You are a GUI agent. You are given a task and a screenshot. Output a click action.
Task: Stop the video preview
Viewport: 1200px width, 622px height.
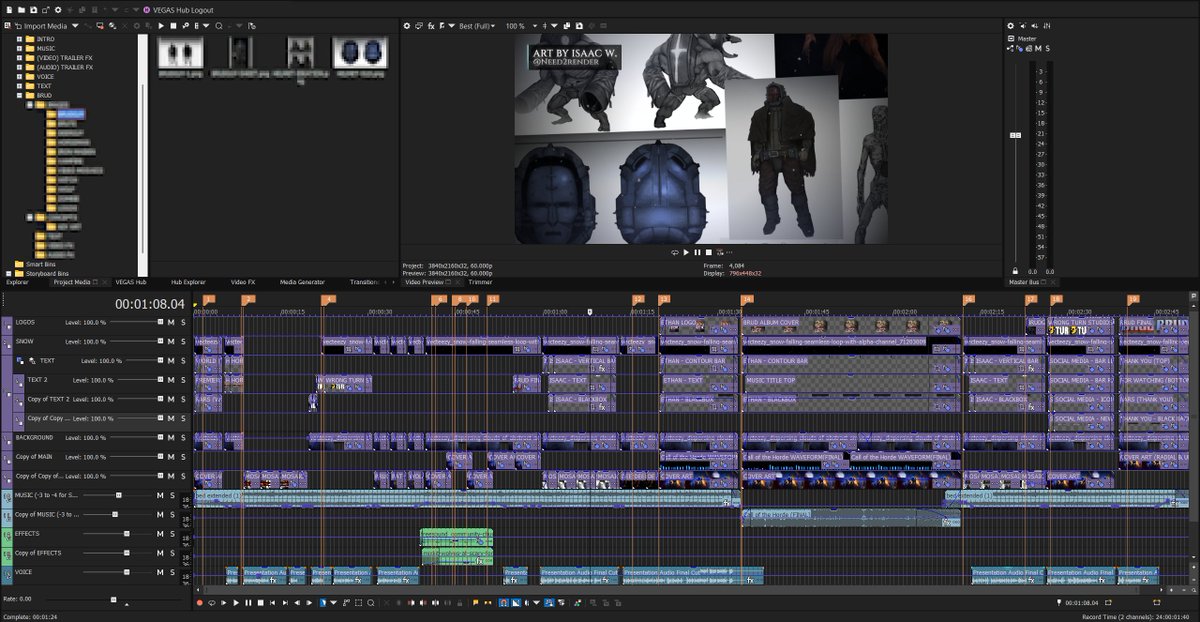pos(709,252)
